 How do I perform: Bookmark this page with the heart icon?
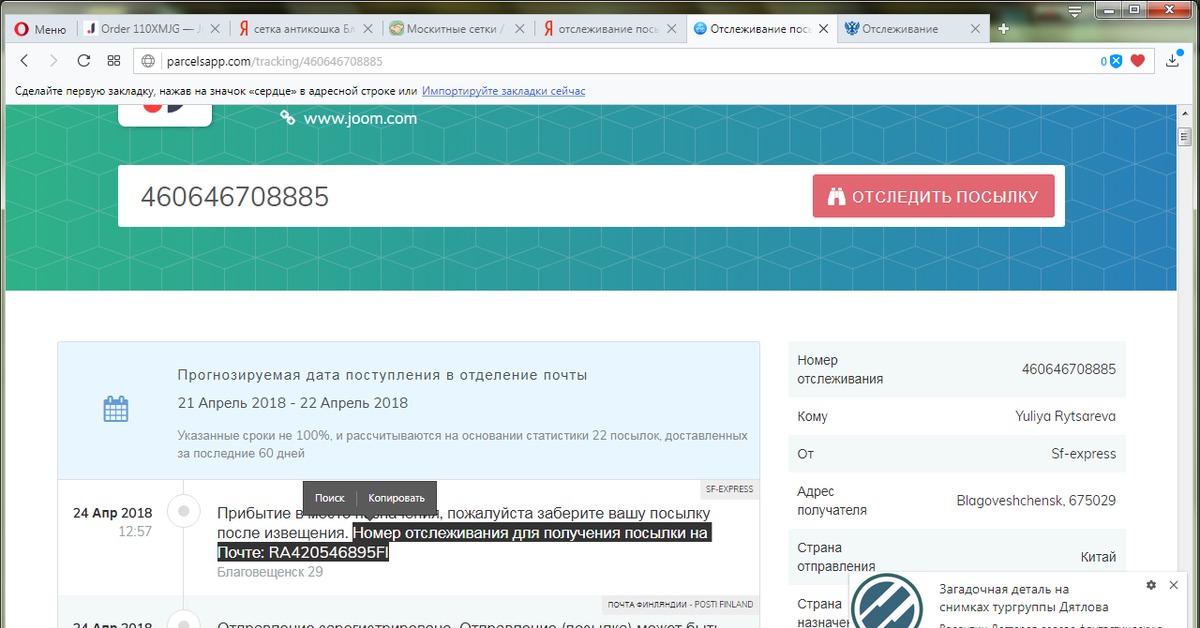point(1137,61)
